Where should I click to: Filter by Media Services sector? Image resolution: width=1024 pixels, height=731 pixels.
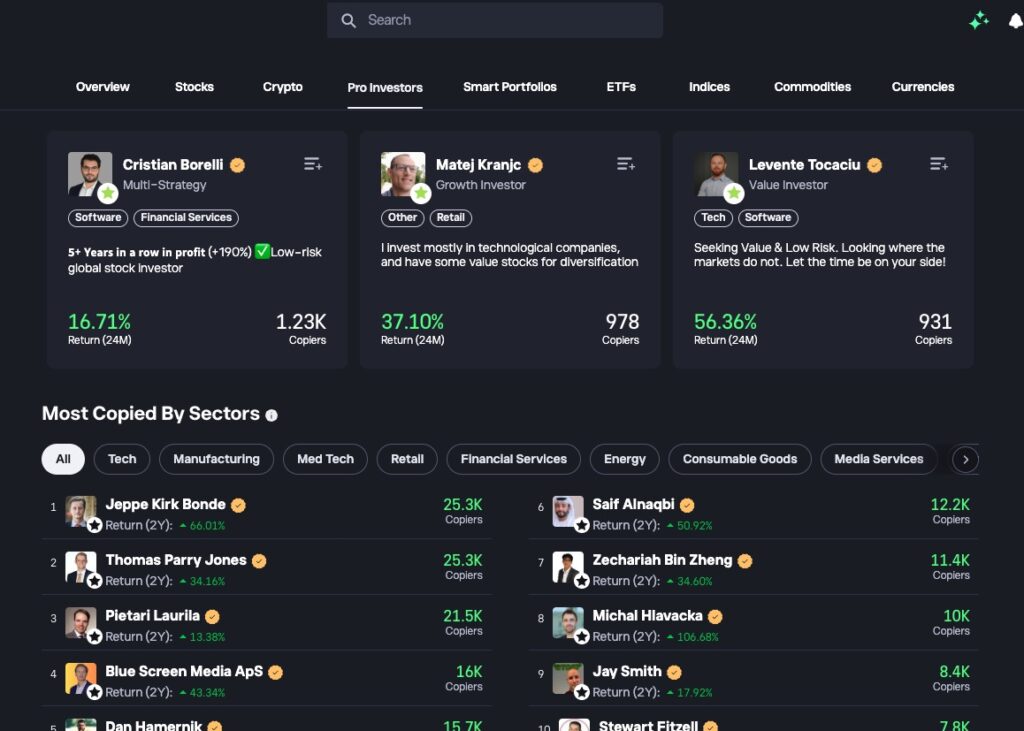(878, 459)
